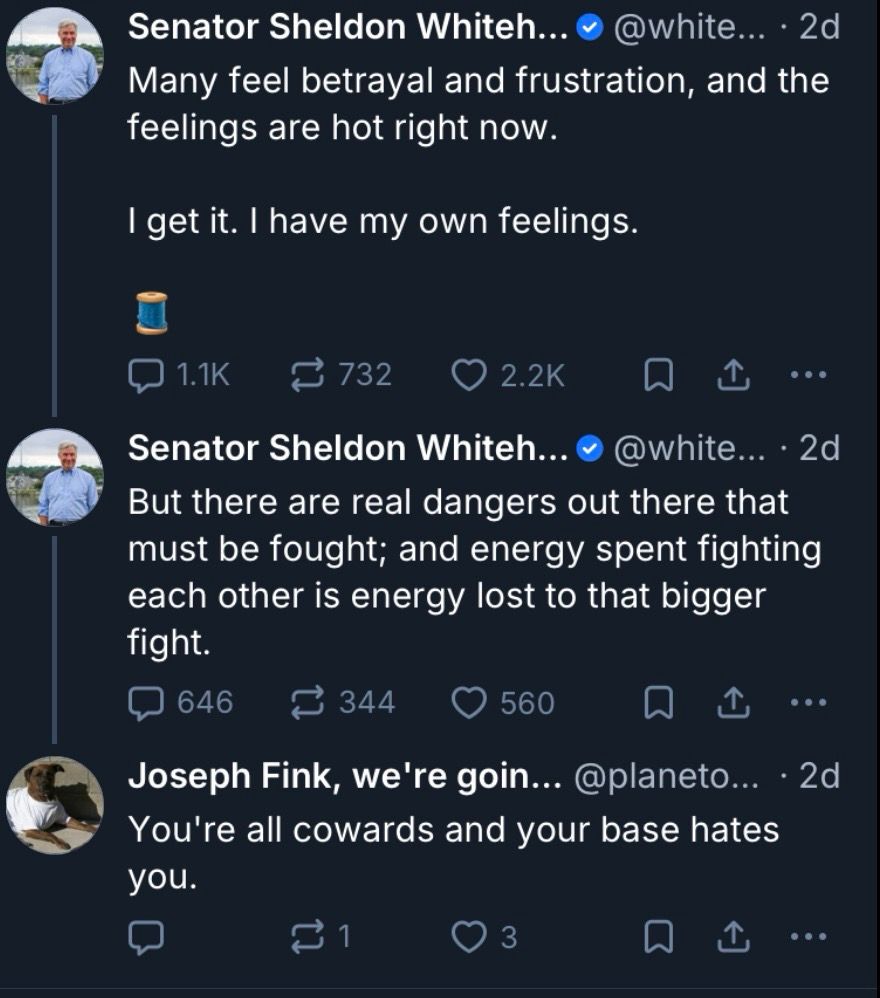Like the tweet with 560 likes

[466, 703]
